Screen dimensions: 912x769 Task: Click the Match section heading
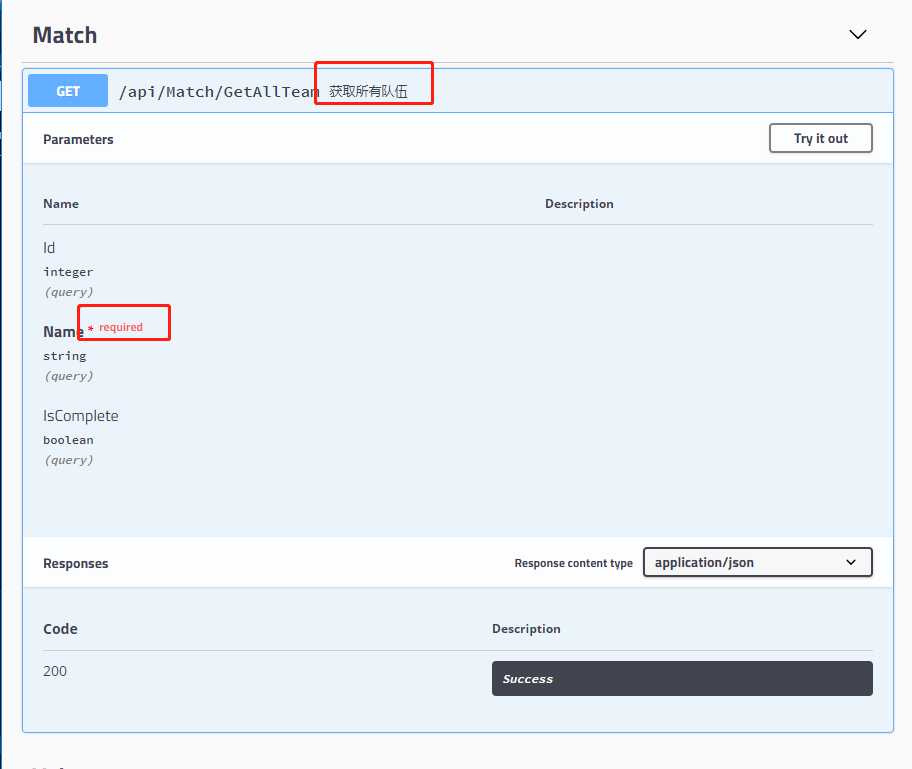click(65, 35)
